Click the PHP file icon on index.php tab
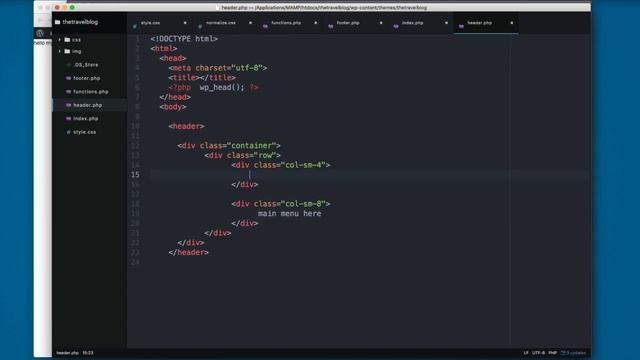This screenshot has height=360, width=640. point(396,26)
